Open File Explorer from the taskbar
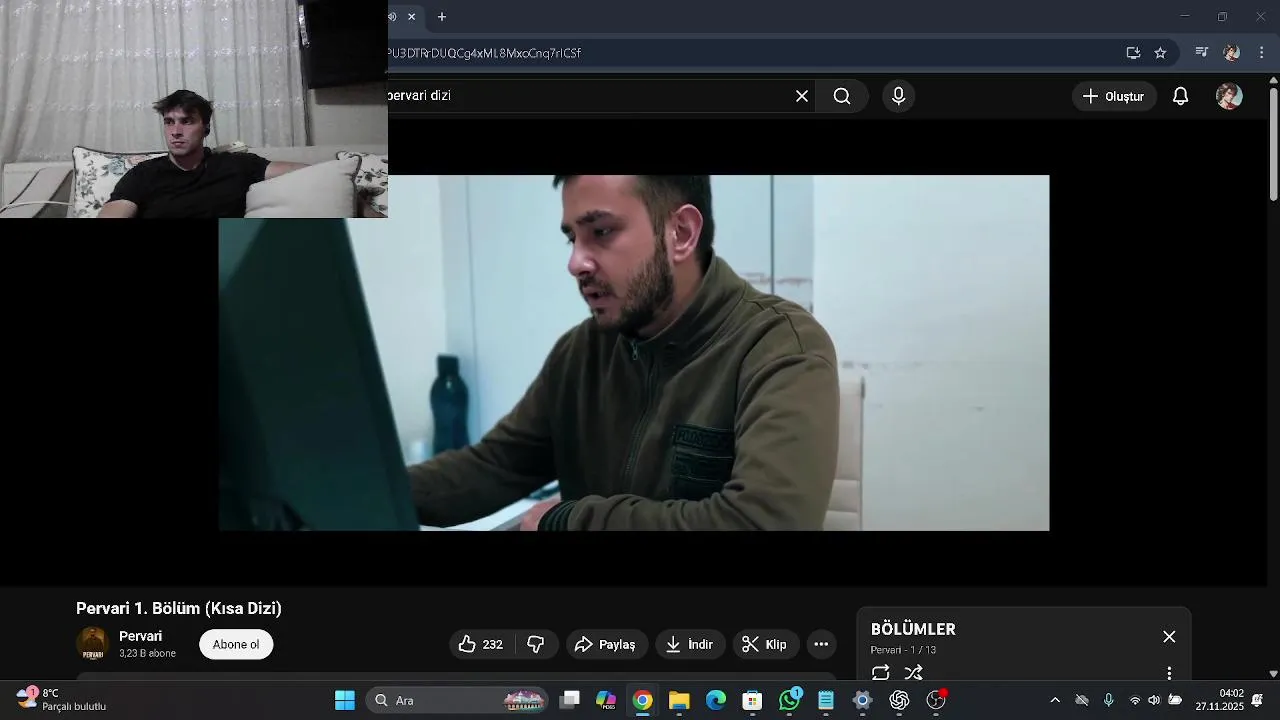This screenshot has width=1280, height=720. point(679,700)
